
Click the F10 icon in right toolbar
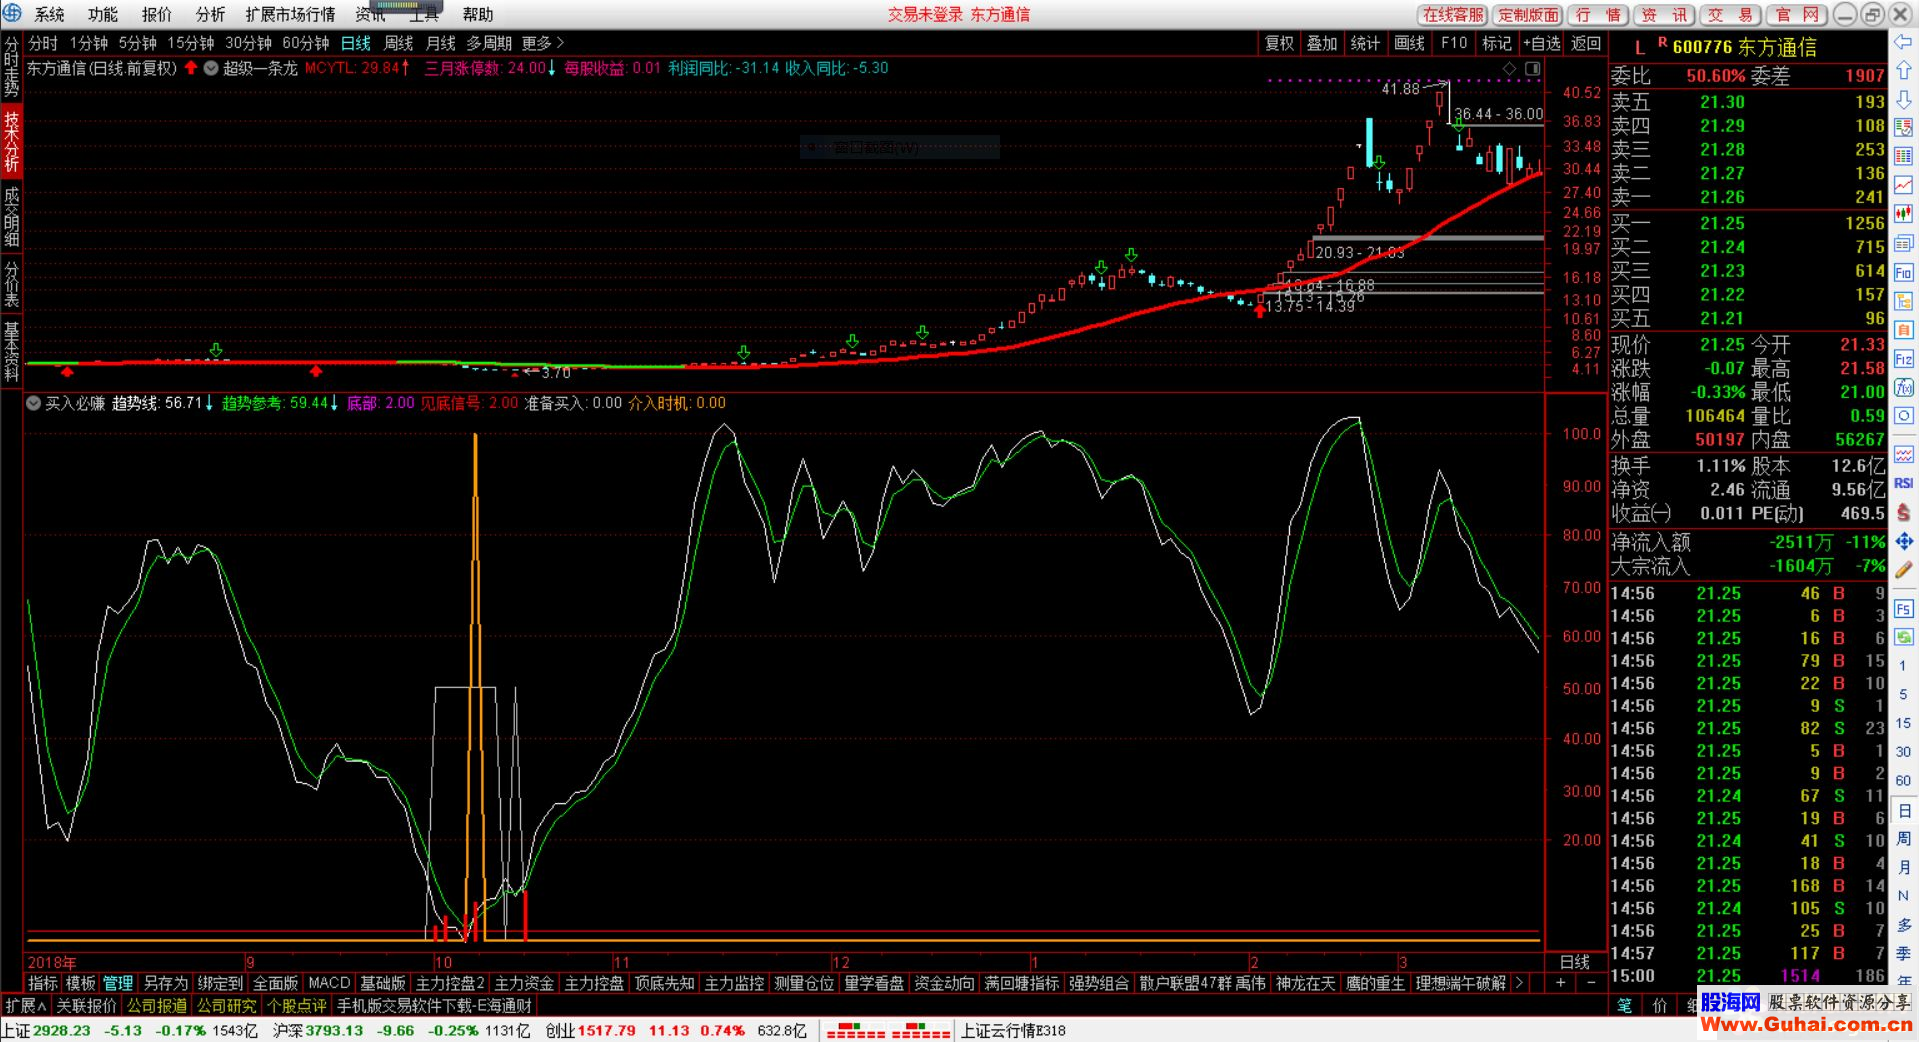[1903, 272]
